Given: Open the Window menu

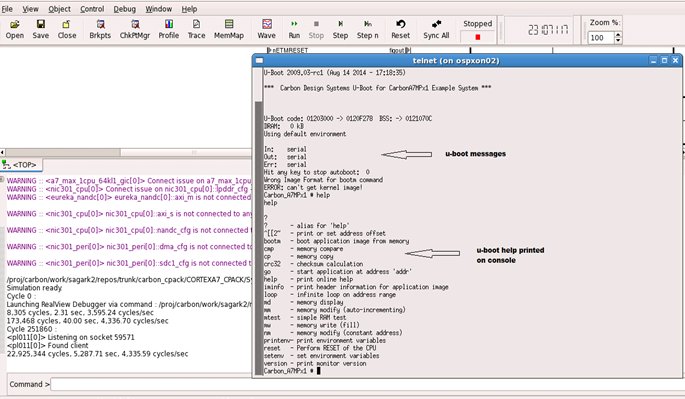Looking at the screenshot, I should point(159,9).
